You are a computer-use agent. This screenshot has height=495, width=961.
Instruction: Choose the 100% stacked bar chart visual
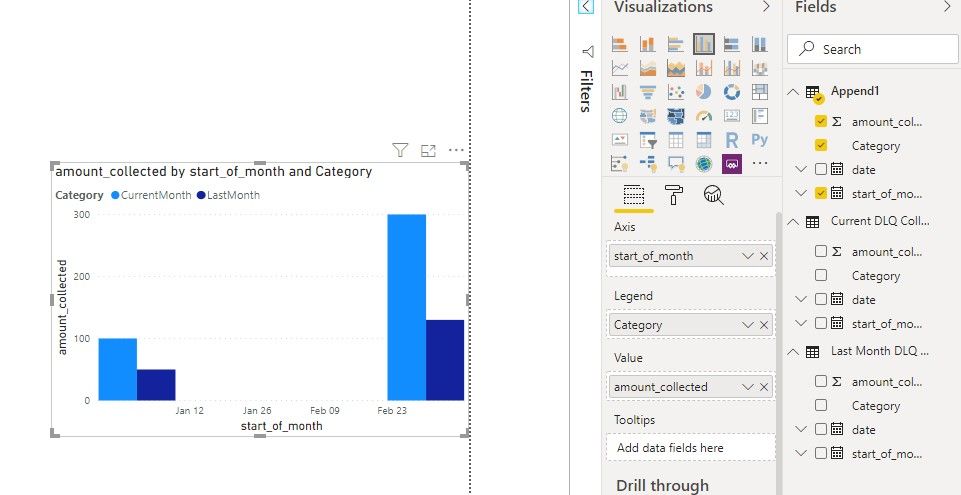pos(732,44)
